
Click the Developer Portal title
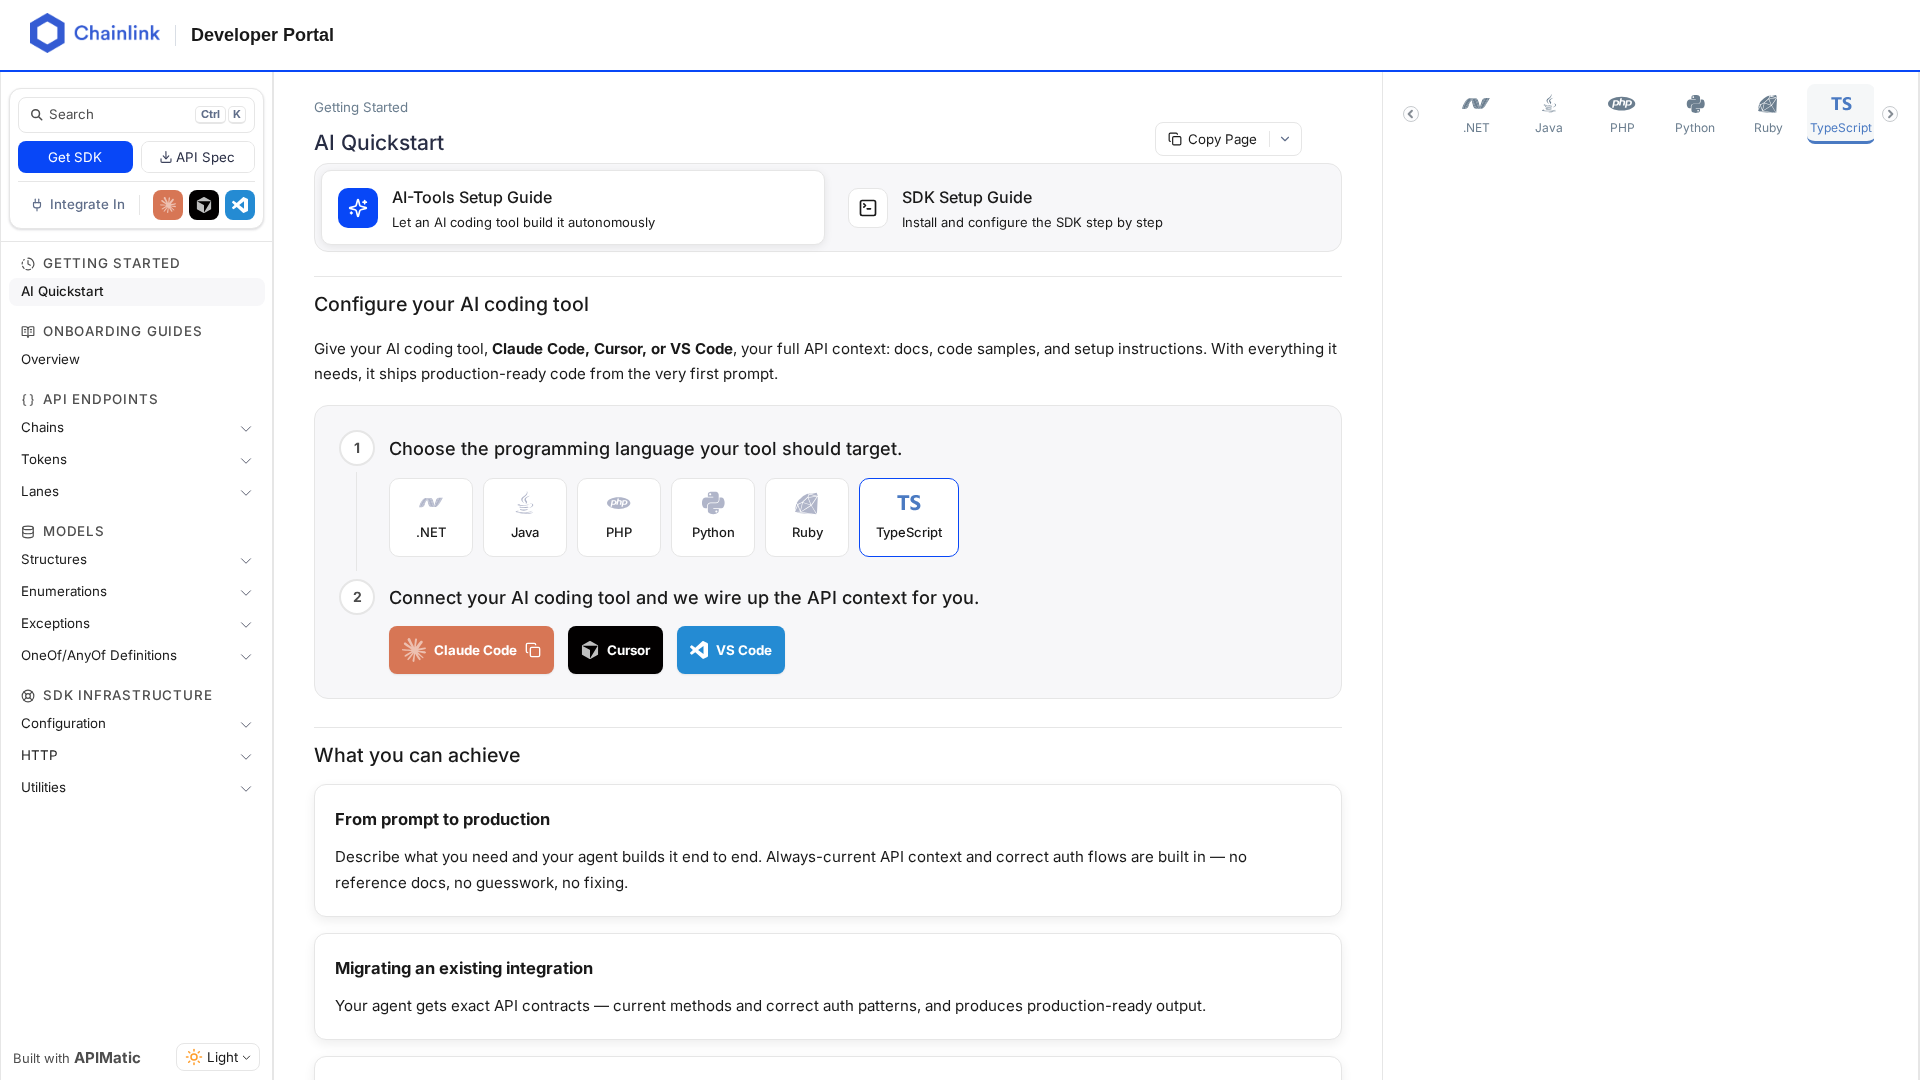(262, 35)
